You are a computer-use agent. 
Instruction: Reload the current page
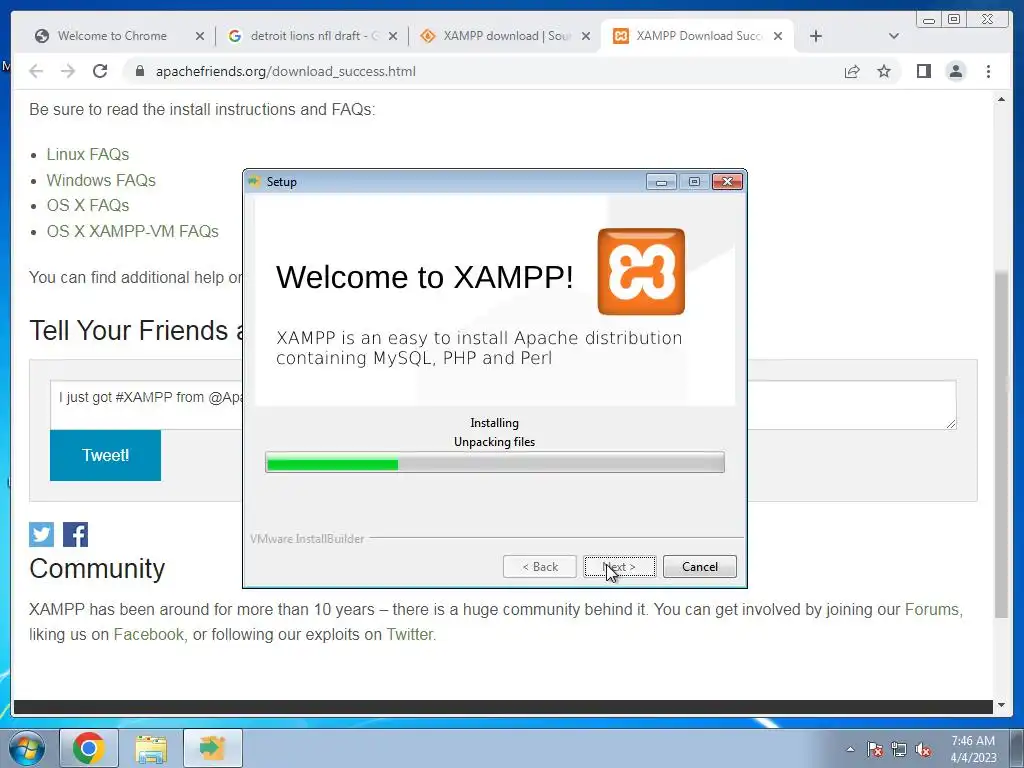pos(100,71)
